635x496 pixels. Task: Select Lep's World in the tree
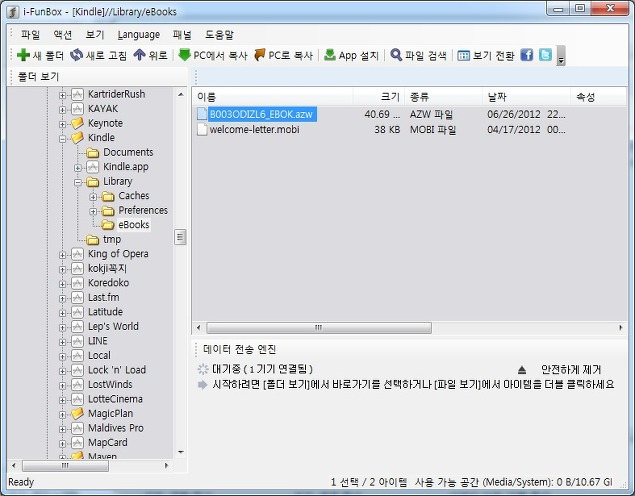click(x=113, y=326)
